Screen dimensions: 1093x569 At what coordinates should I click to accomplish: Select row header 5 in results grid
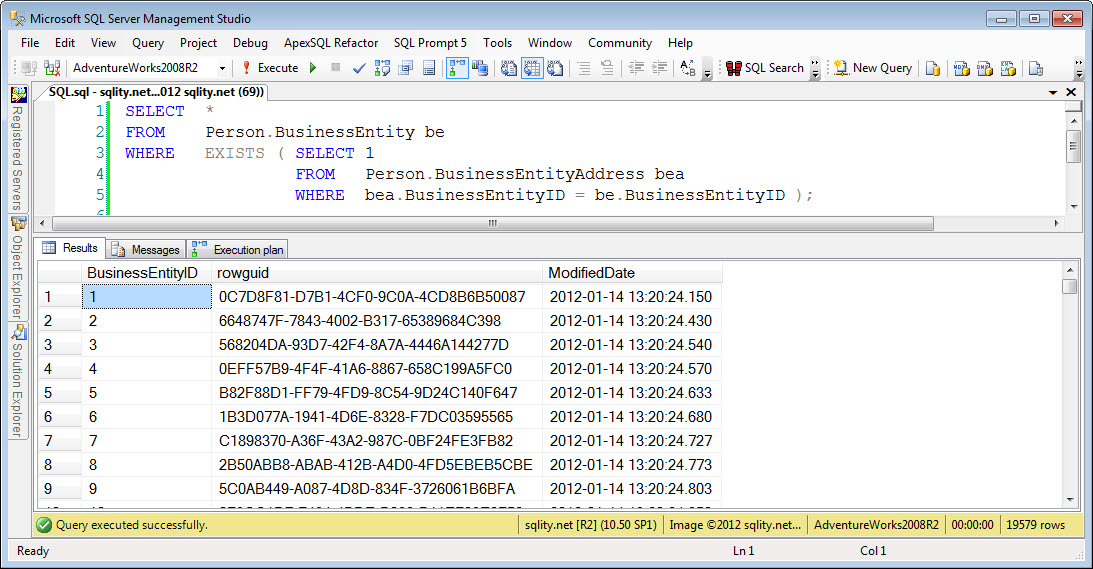point(60,393)
